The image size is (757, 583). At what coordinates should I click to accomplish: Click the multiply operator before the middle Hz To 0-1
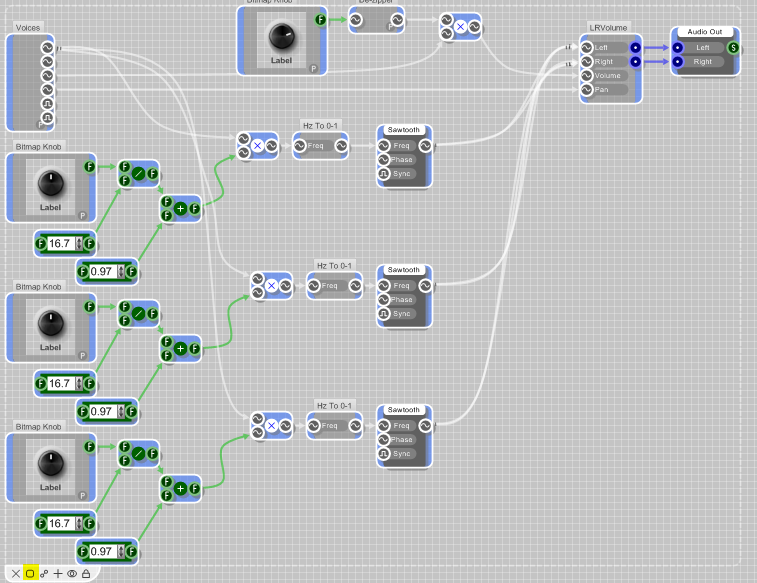tap(271, 286)
